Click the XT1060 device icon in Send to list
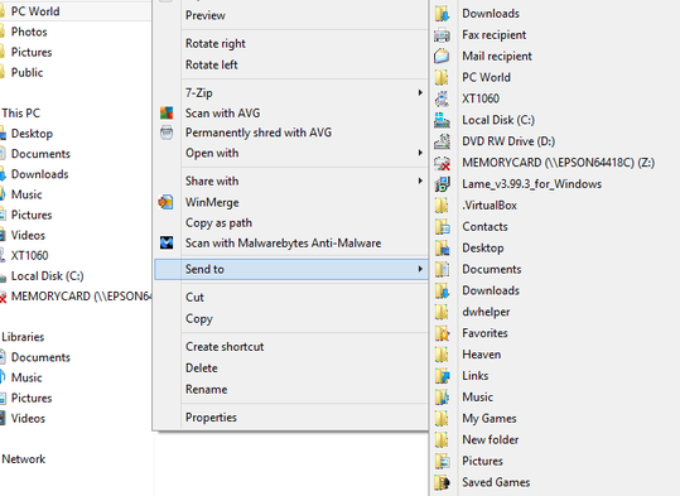The image size is (680, 496). coord(442,98)
